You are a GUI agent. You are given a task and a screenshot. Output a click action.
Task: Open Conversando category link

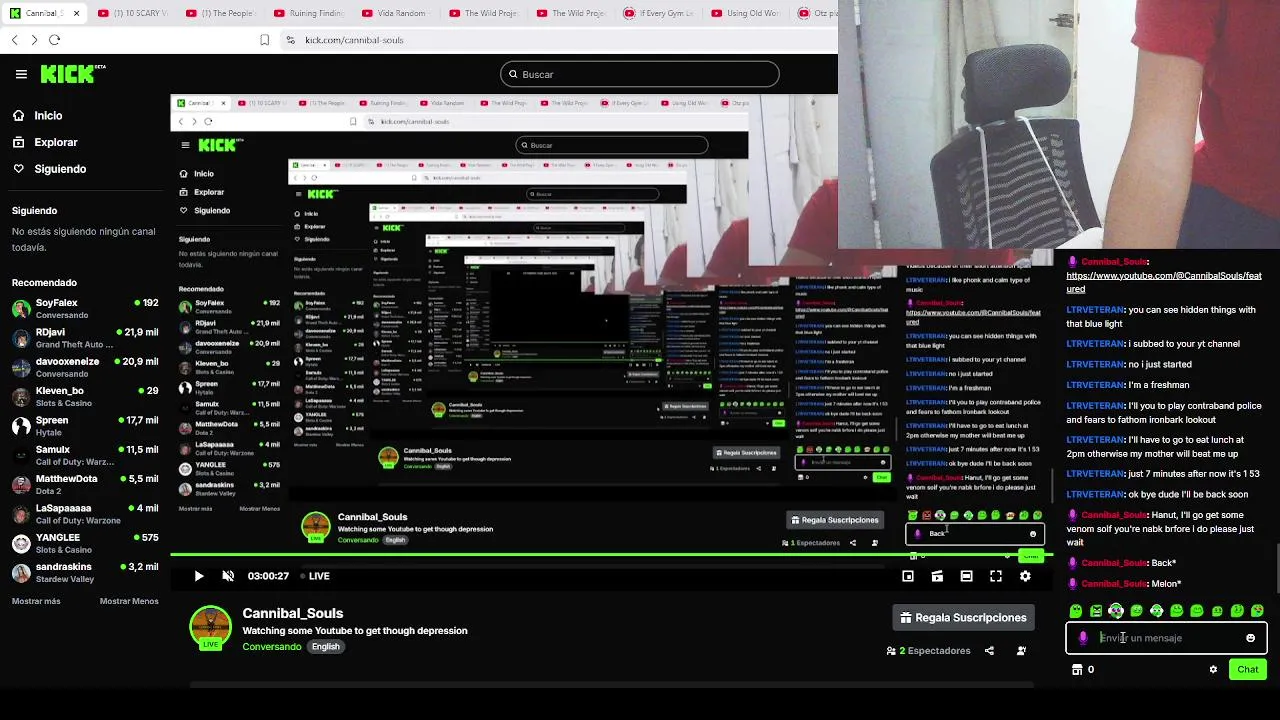[x=271, y=647]
